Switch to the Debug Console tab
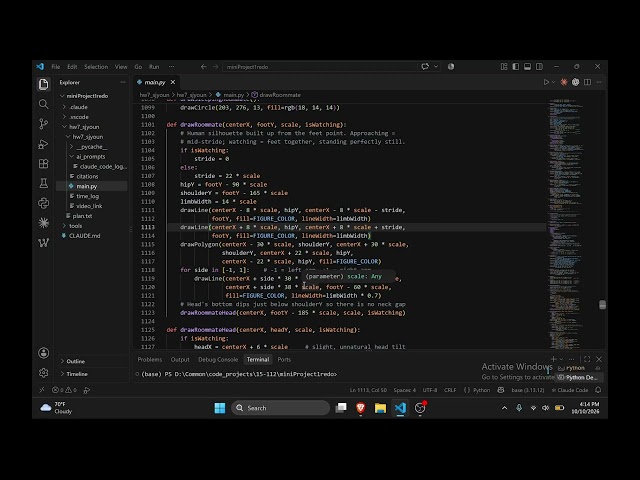The width and height of the screenshot is (640, 480). pos(218,360)
